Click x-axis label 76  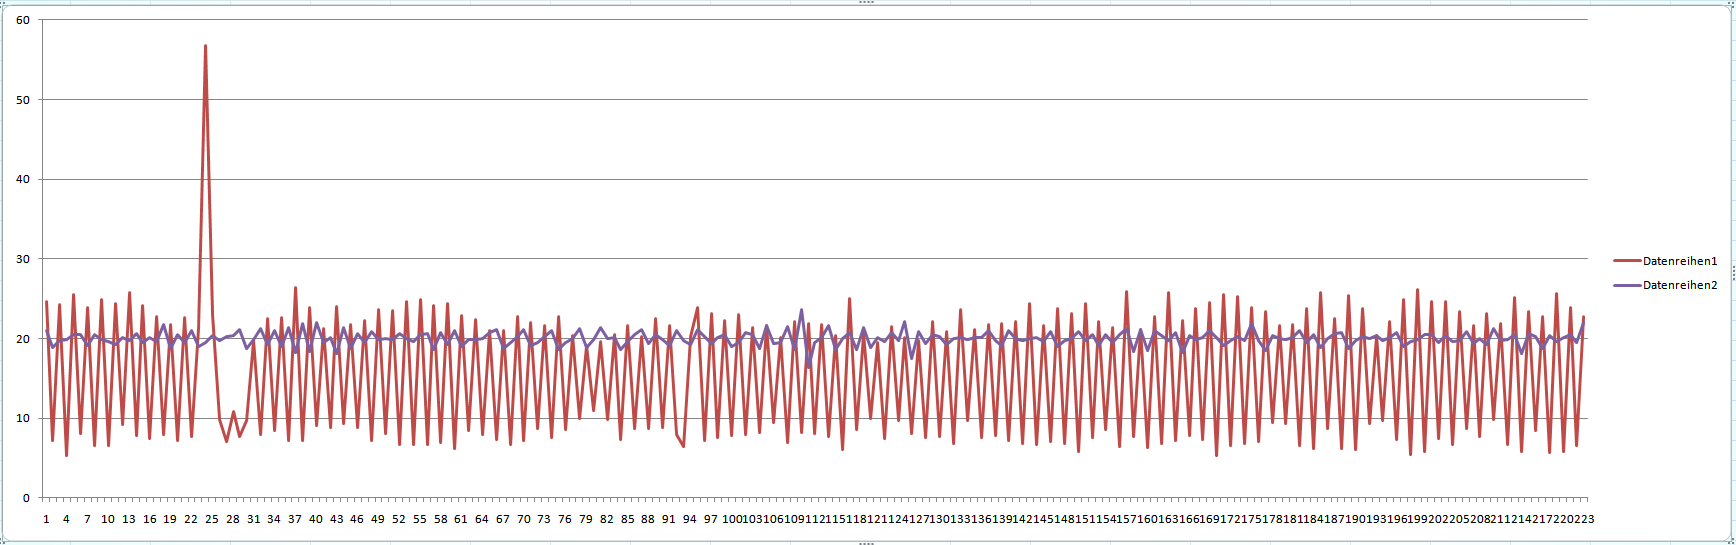click(x=565, y=519)
